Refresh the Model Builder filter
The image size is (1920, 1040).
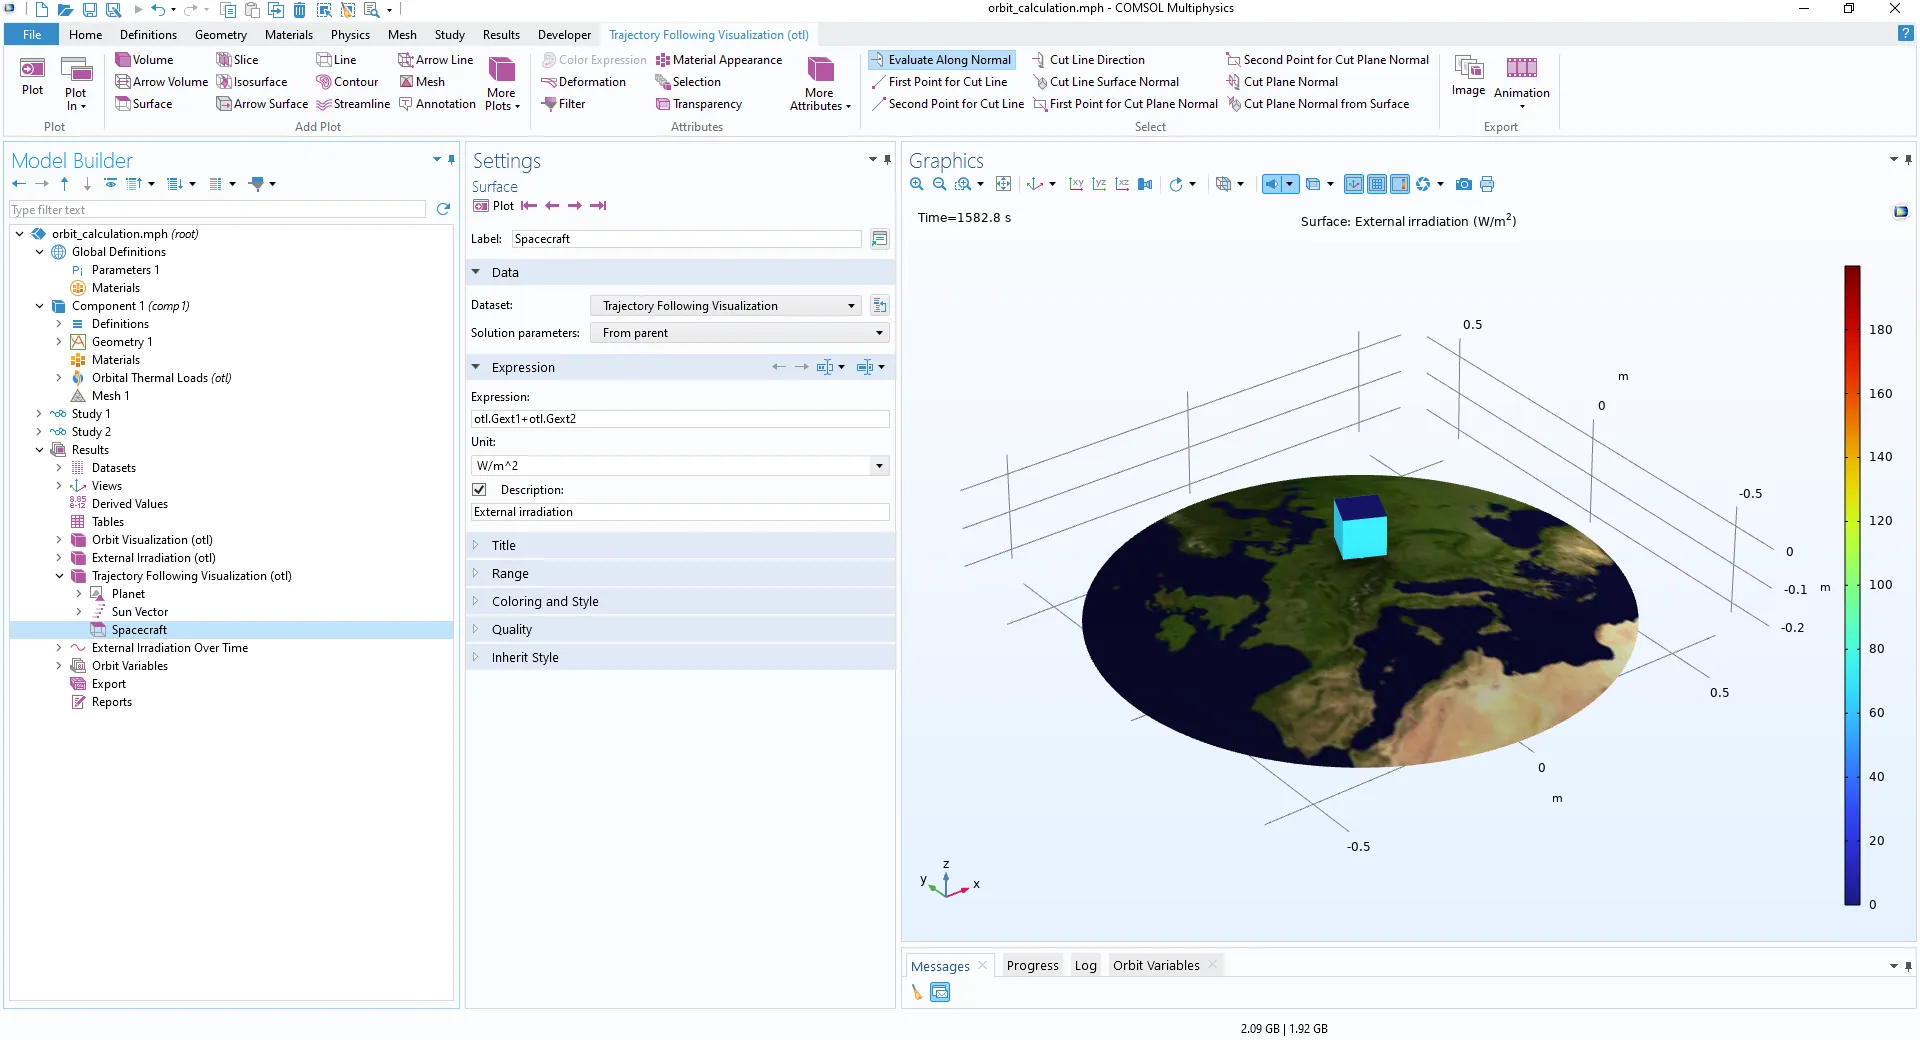tap(443, 209)
